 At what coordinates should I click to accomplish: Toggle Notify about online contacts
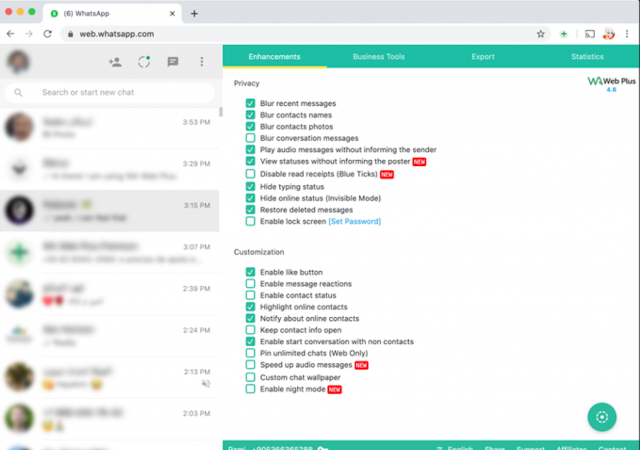tap(250, 318)
